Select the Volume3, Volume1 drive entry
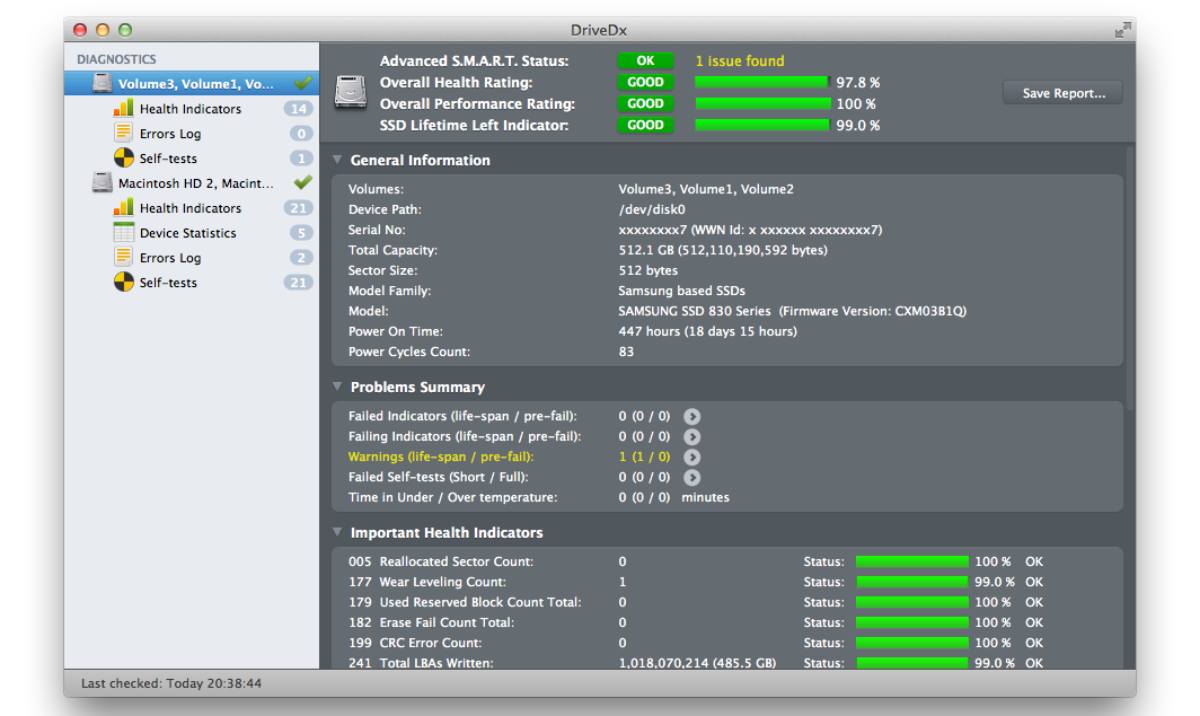1200x716 pixels. pos(191,83)
